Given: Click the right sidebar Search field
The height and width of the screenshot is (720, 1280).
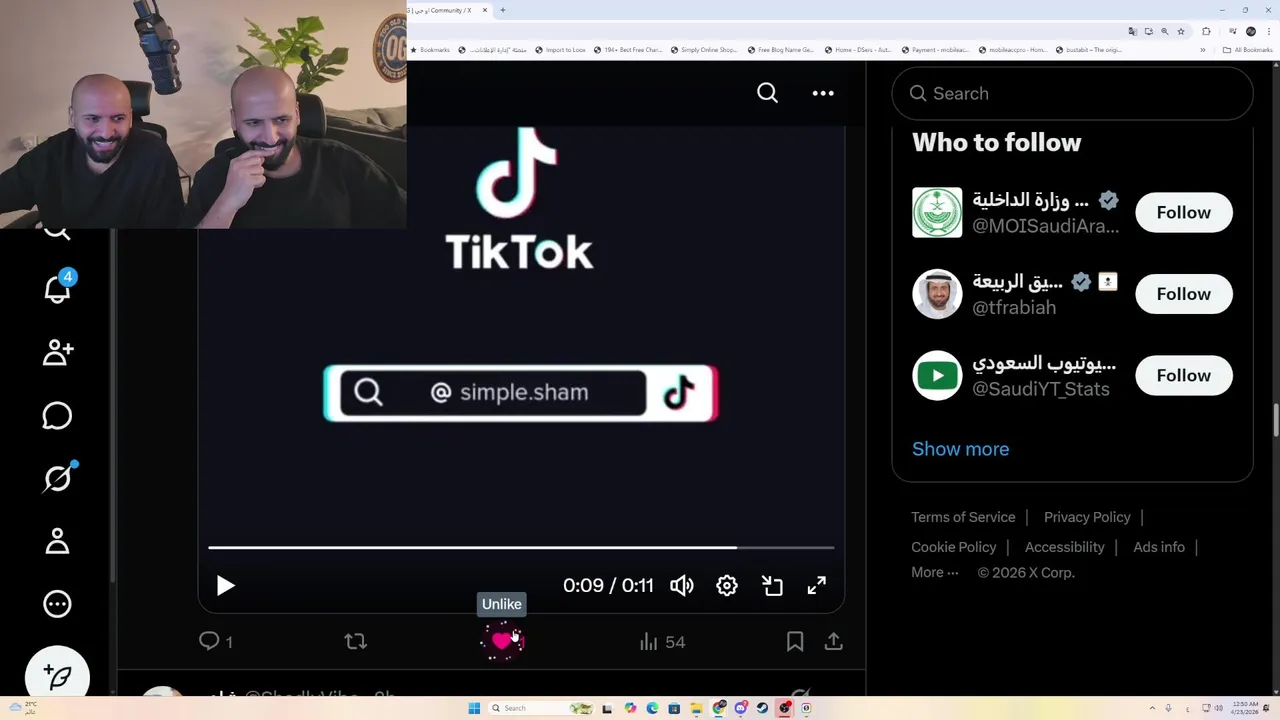Looking at the screenshot, I should [1072, 93].
